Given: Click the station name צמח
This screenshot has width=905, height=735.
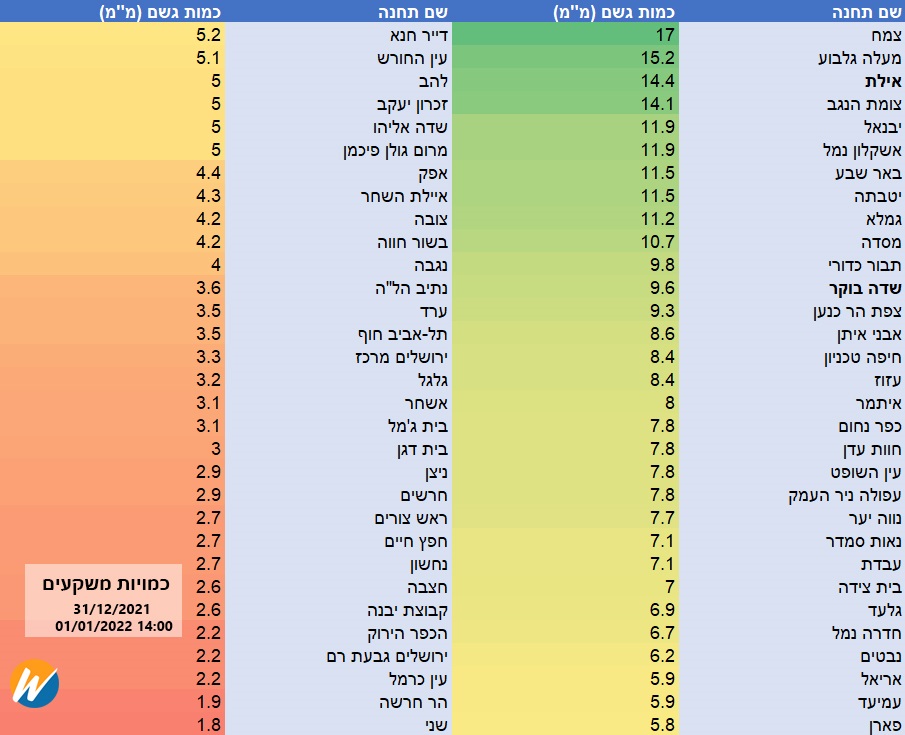Looking at the screenshot, I should click(883, 35).
